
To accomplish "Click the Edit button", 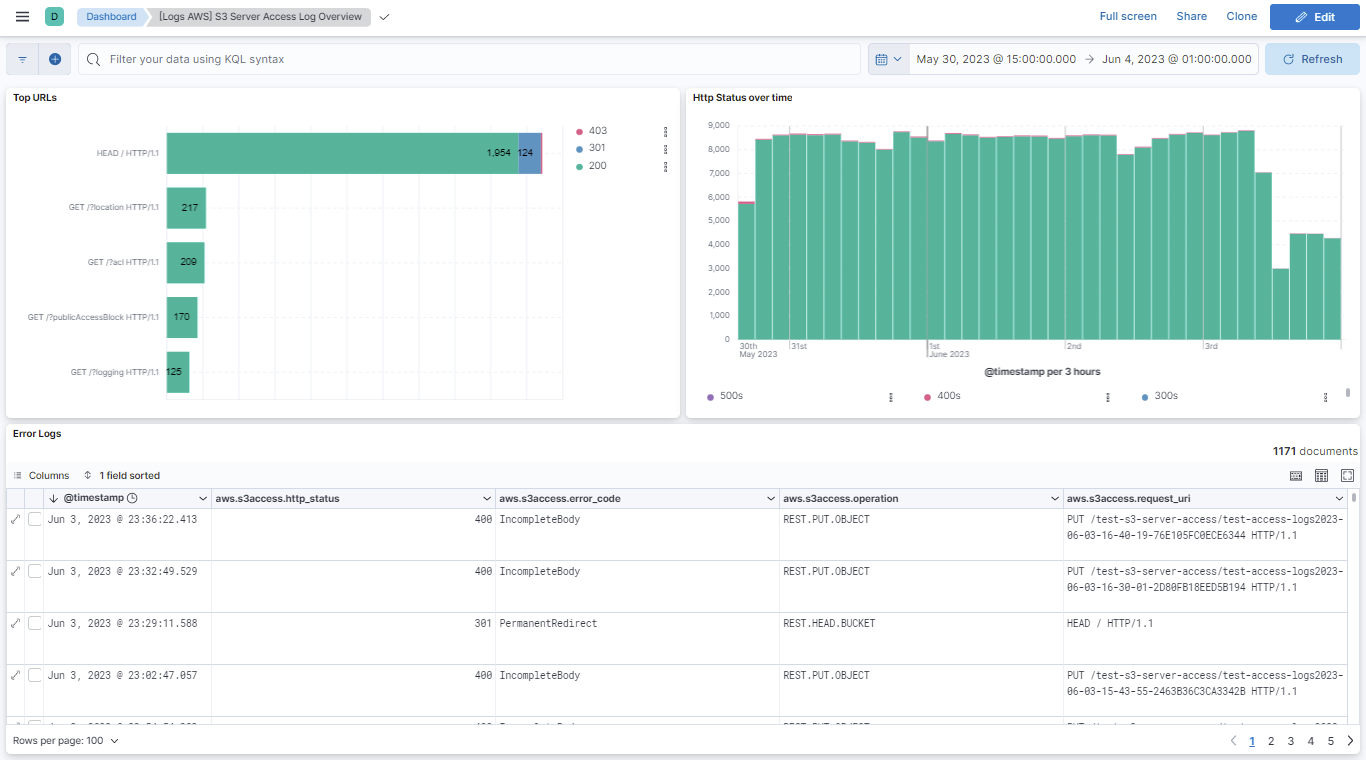I will (x=1314, y=16).
